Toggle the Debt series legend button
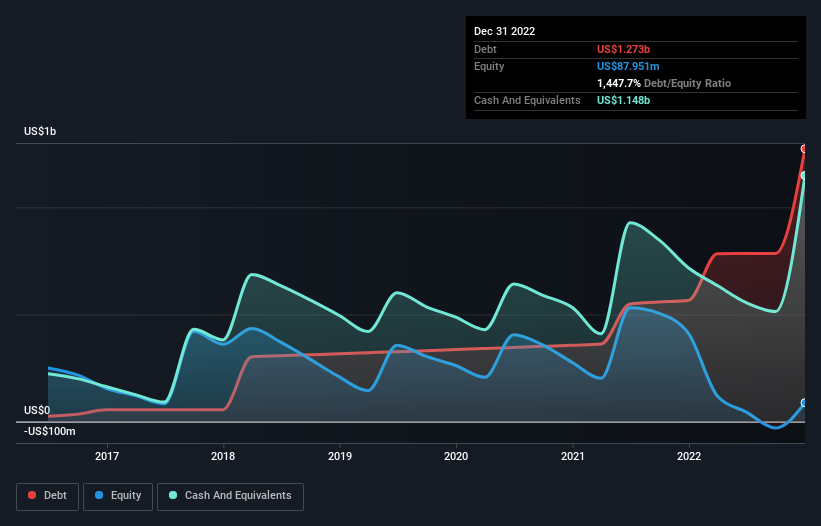 tap(48, 496)
